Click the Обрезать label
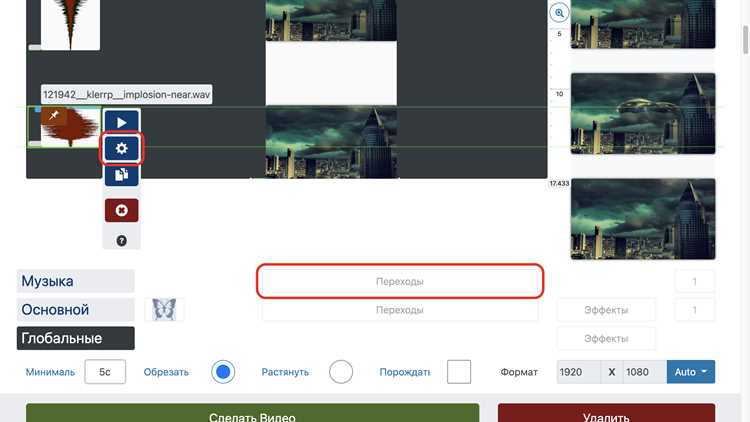The height and width of the screenshot is (422, 750). tap(166, 372)
